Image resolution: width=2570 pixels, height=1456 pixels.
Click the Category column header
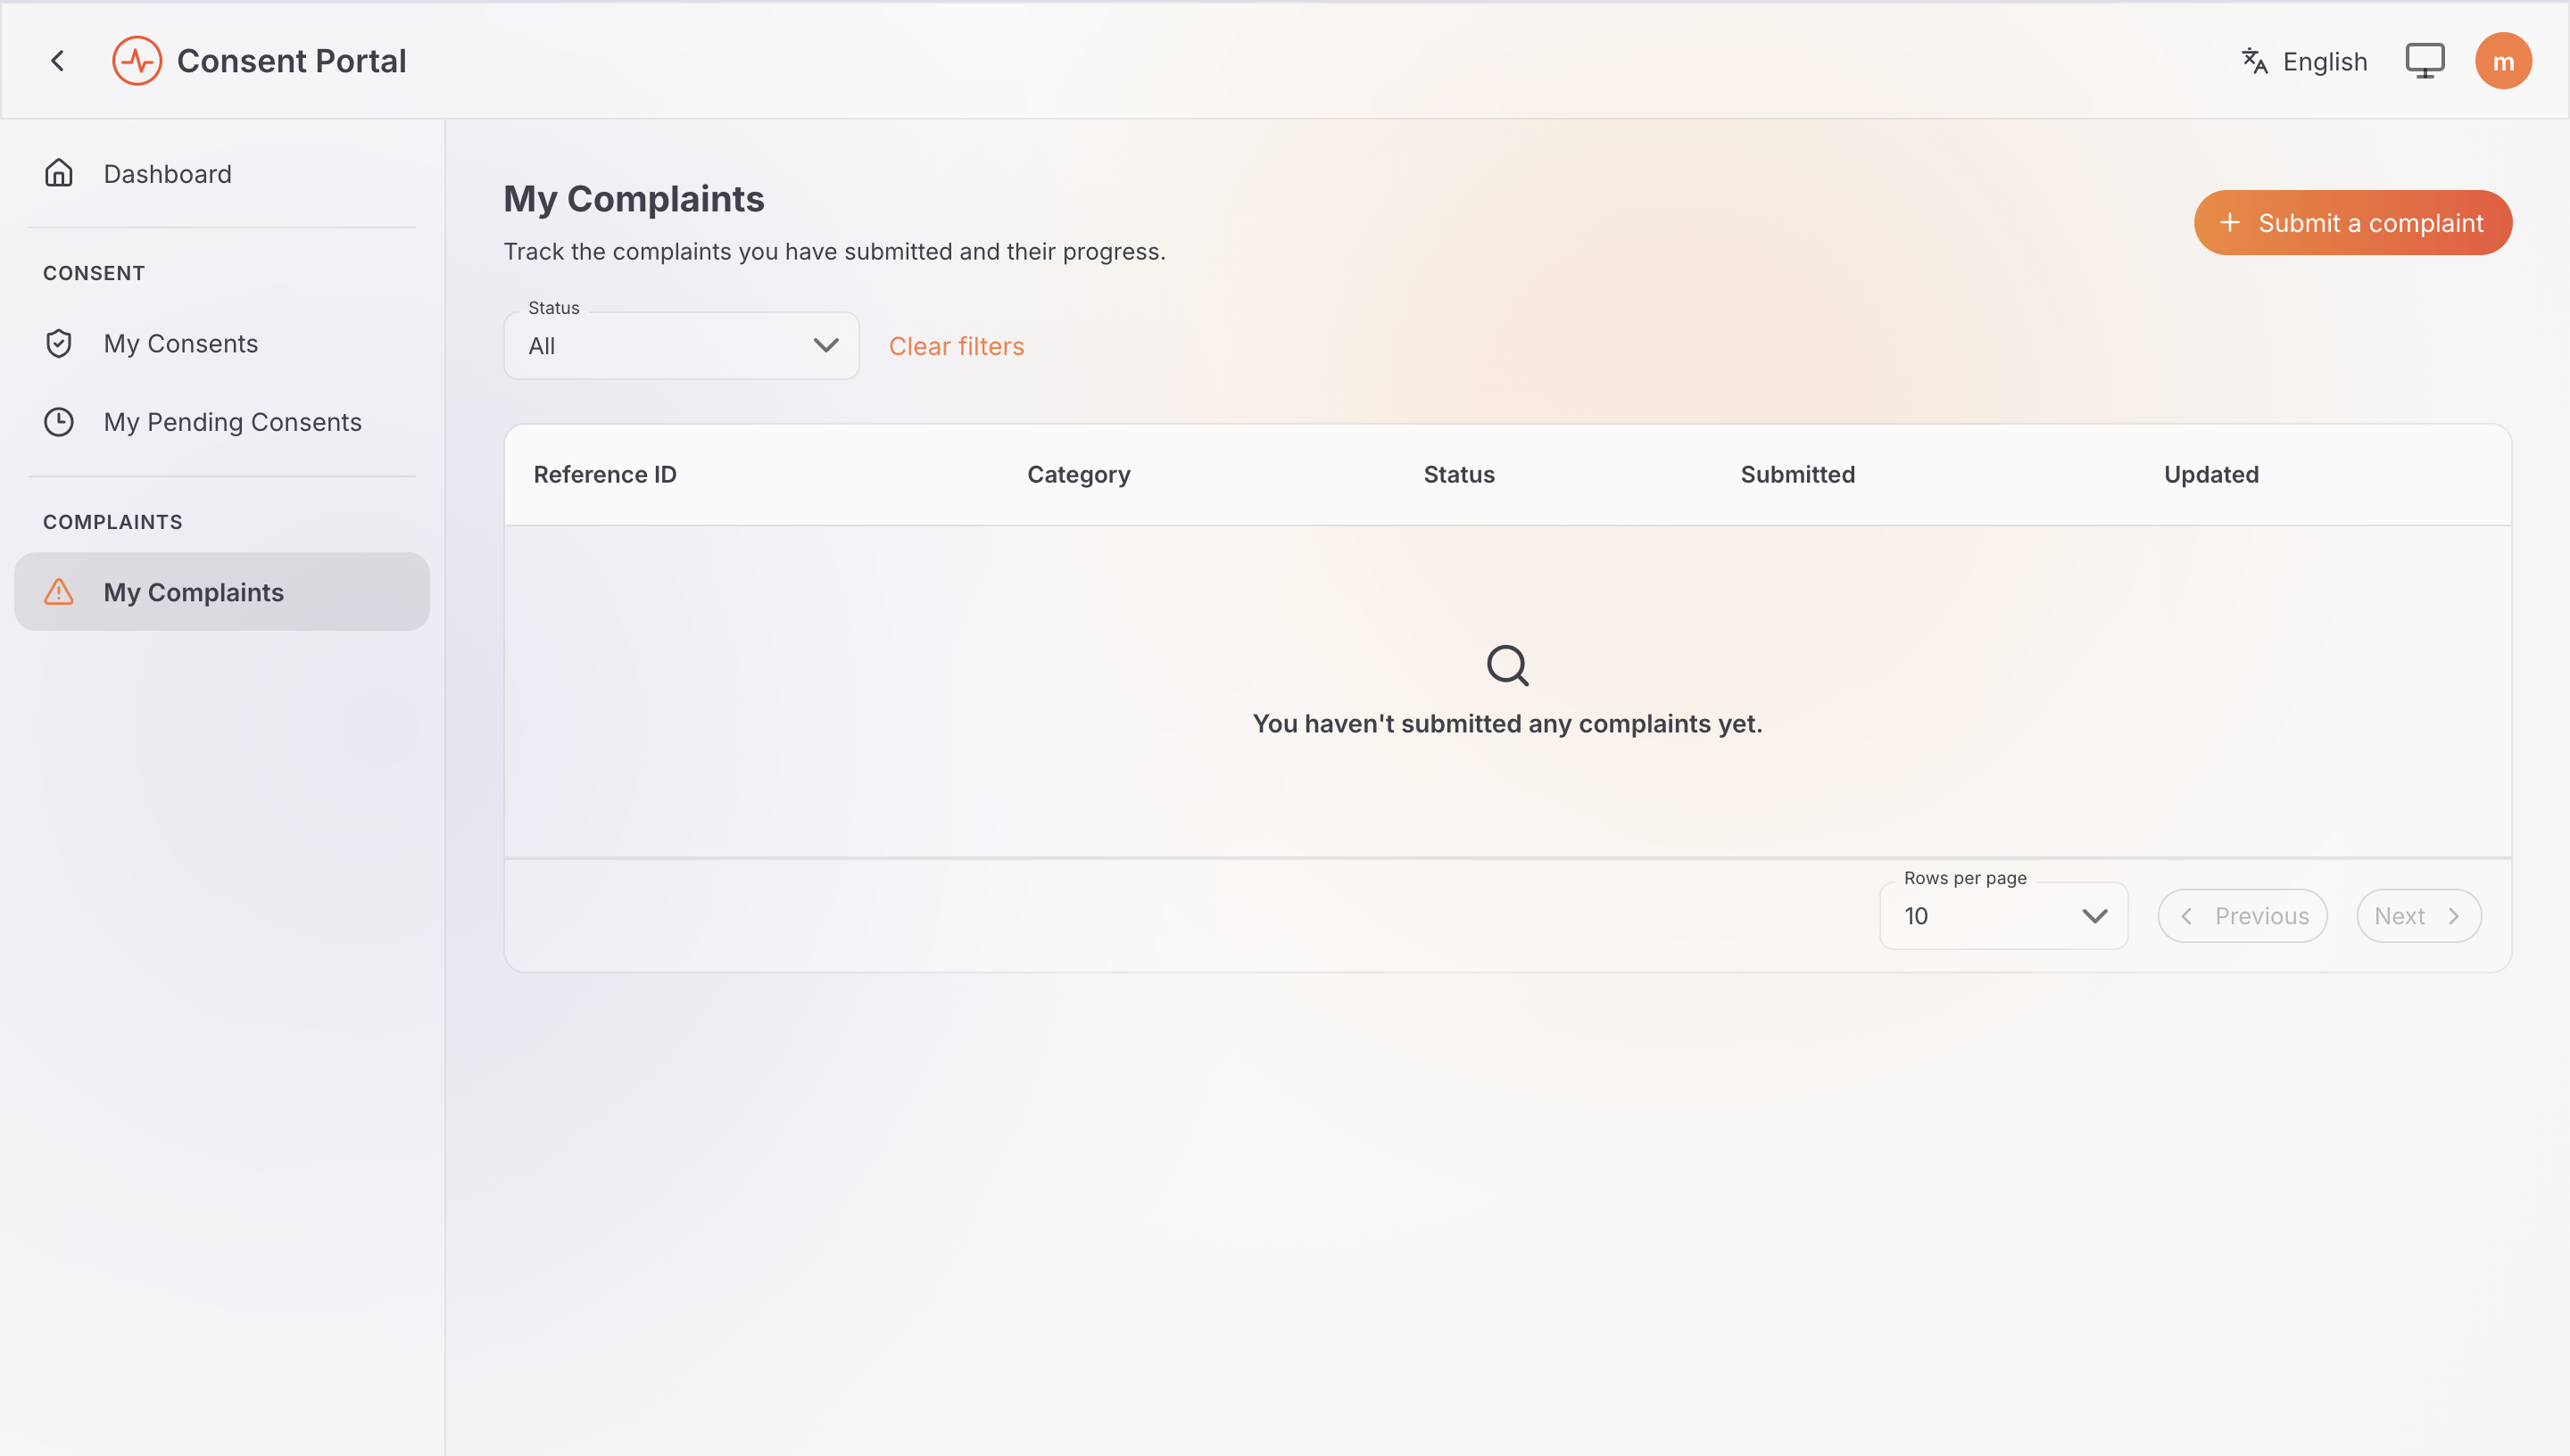[x=1078, y=474]
